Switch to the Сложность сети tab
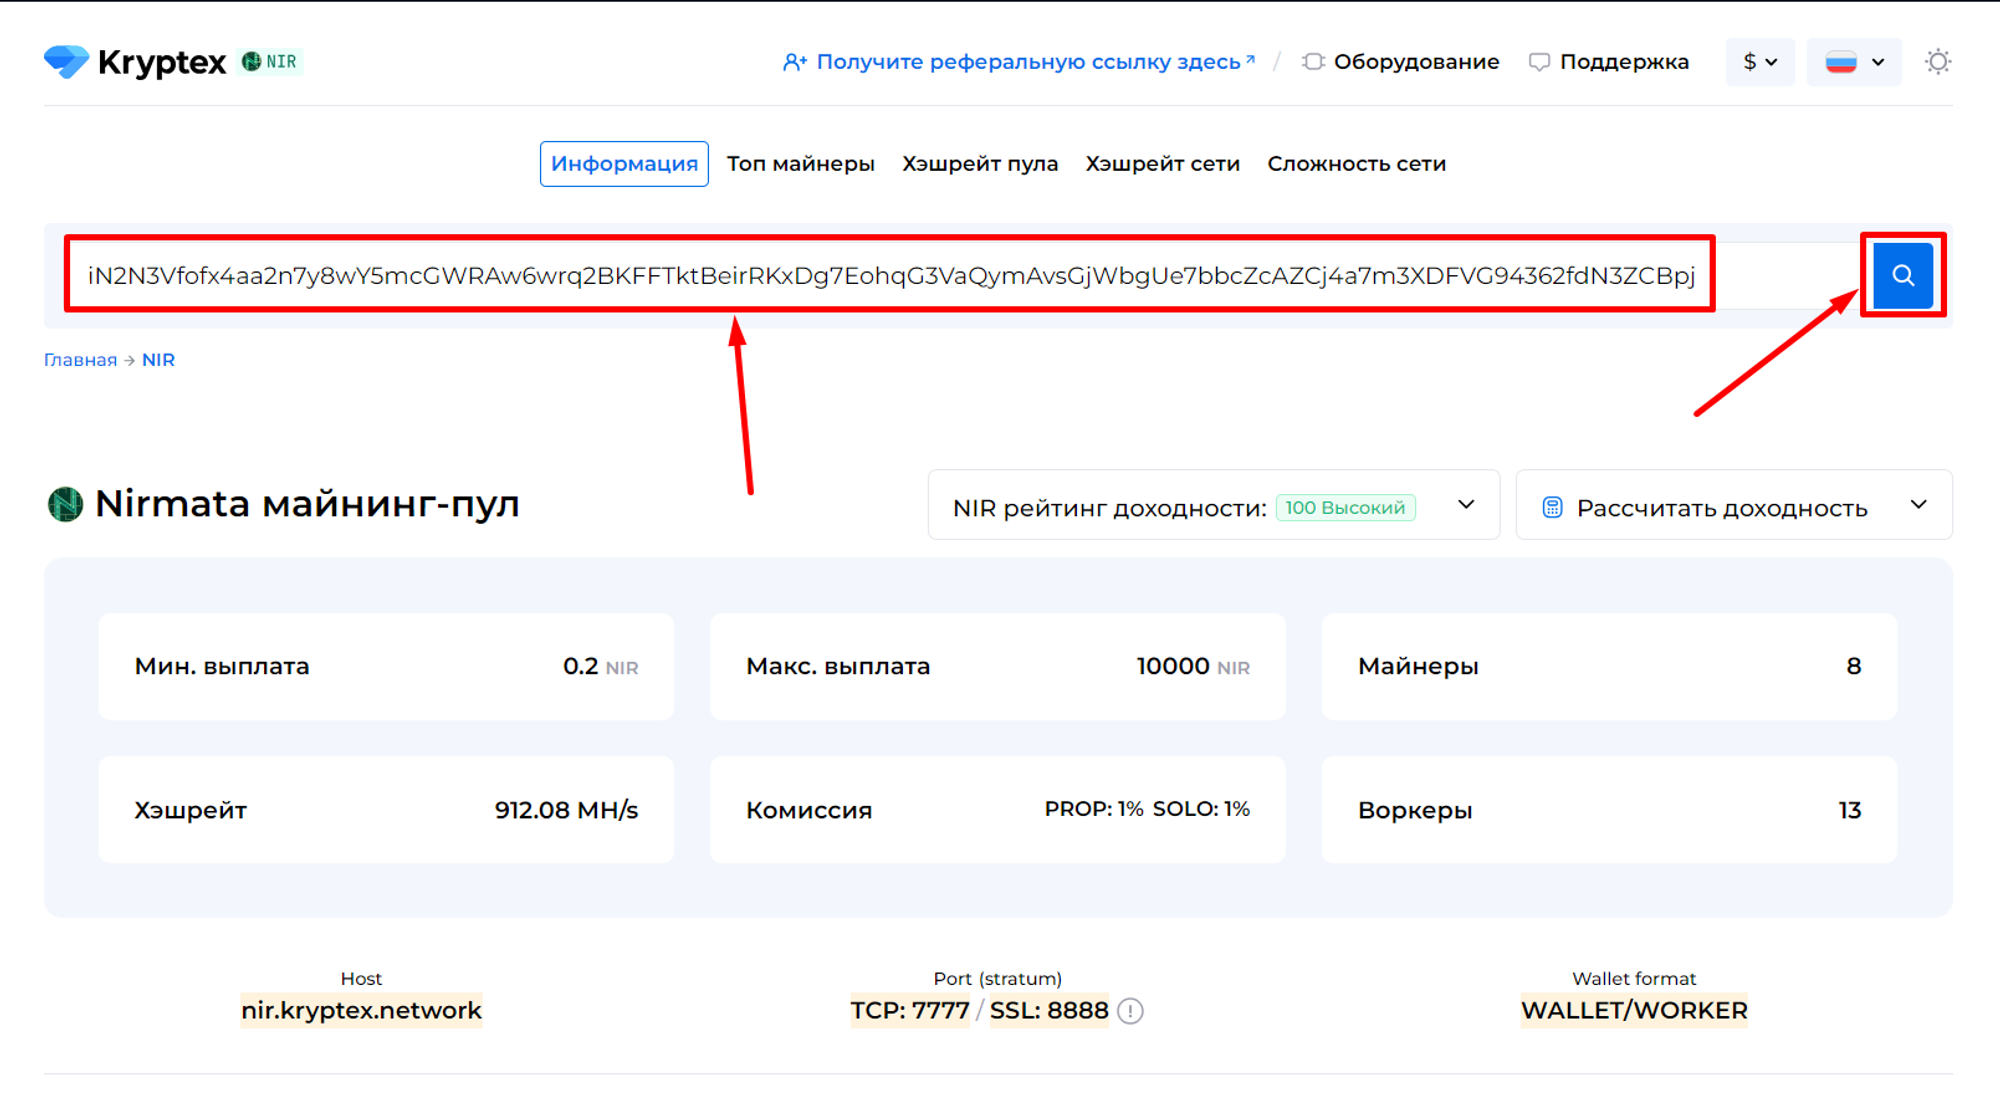Image resolution: width=2000 pixels, height=1093 pixels. [x=1357, y=164]
